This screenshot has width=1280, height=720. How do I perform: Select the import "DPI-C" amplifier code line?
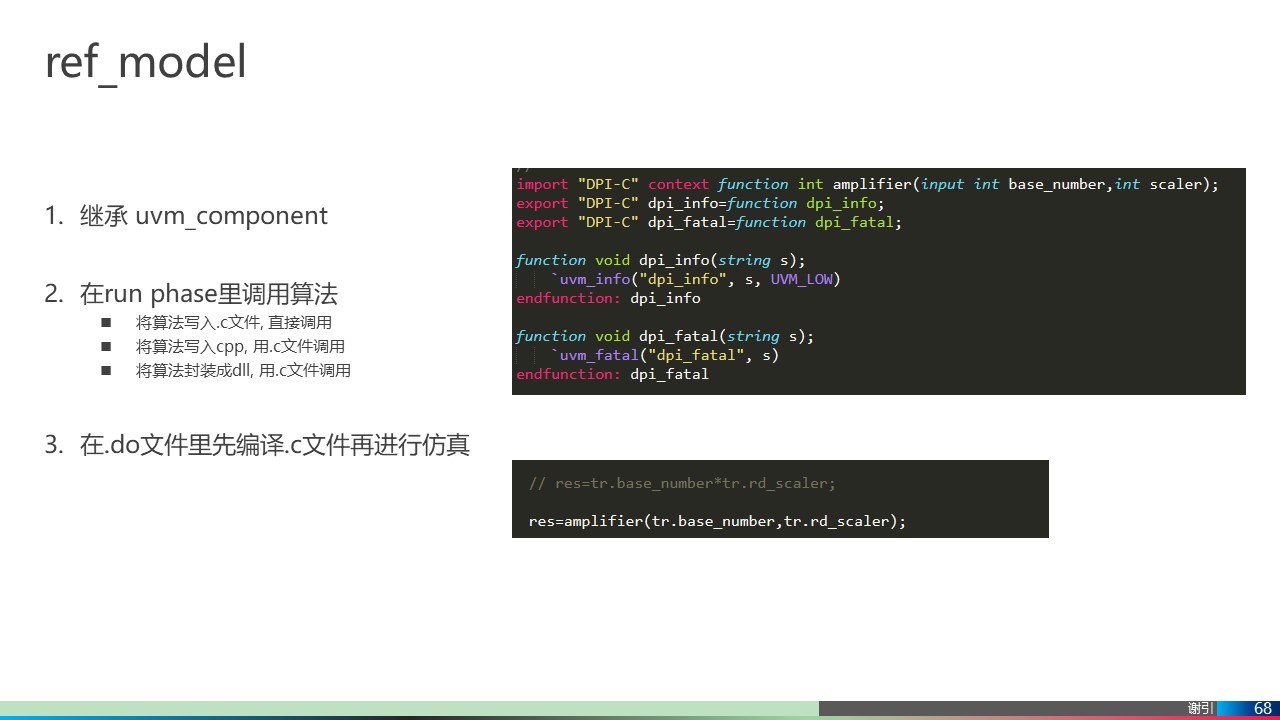point(866,184)
